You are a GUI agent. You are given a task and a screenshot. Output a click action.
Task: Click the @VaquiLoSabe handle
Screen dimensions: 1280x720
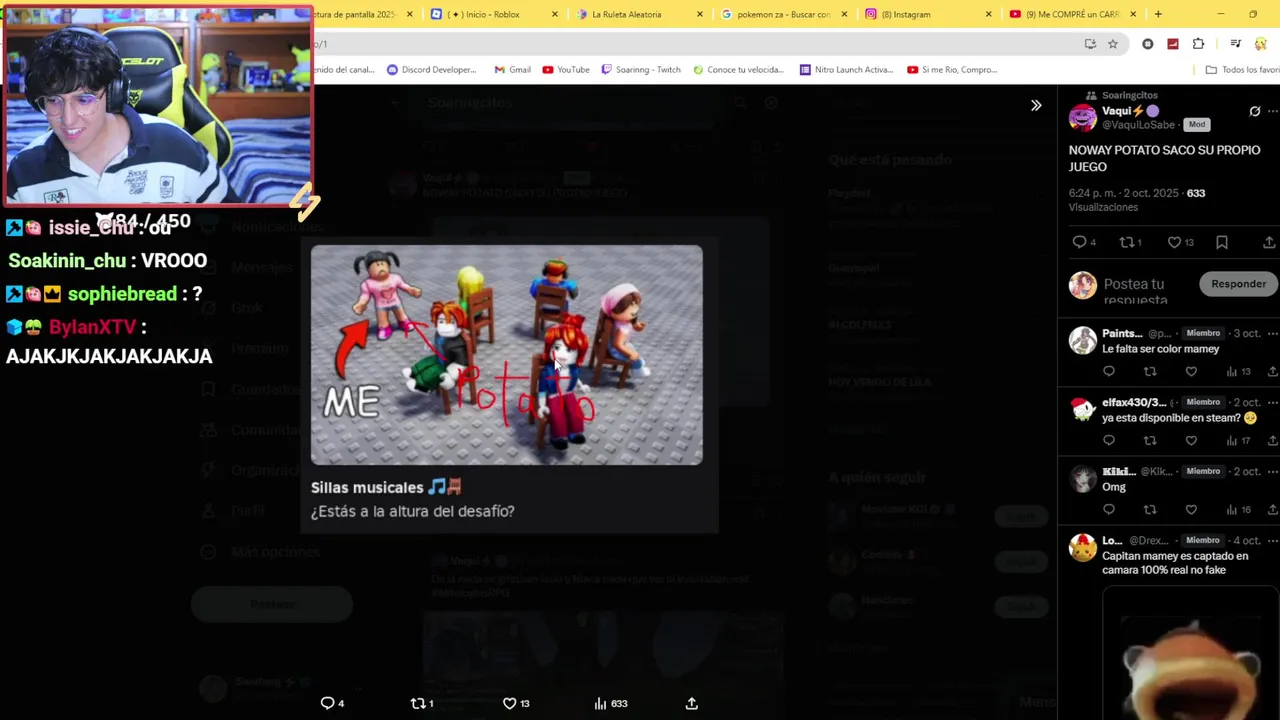click(1138, 125)
